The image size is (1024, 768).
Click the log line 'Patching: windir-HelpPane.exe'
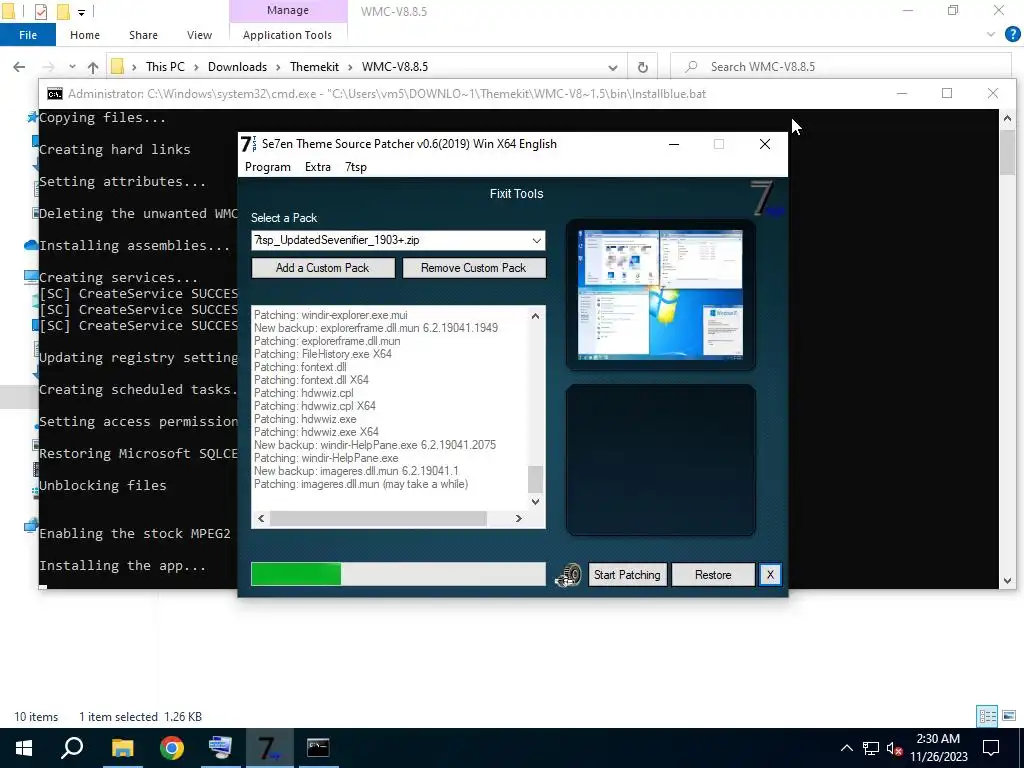[326, 458]
